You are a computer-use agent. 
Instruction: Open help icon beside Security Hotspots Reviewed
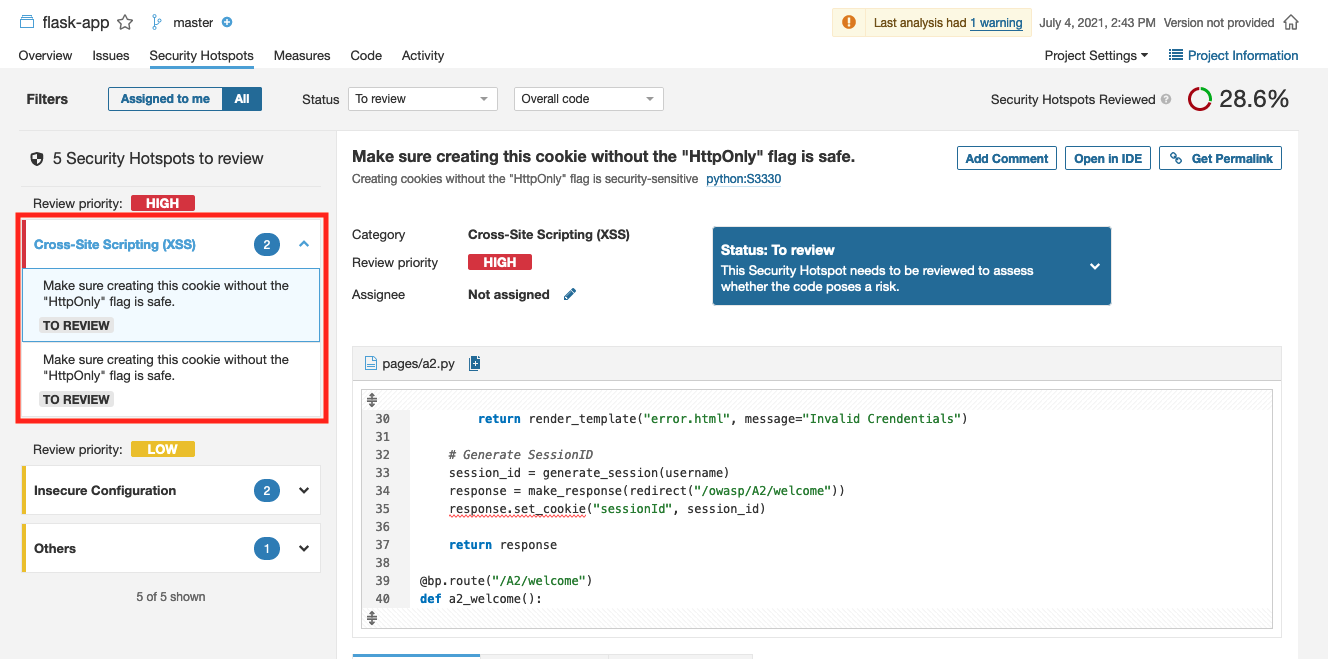(1165, 99)
